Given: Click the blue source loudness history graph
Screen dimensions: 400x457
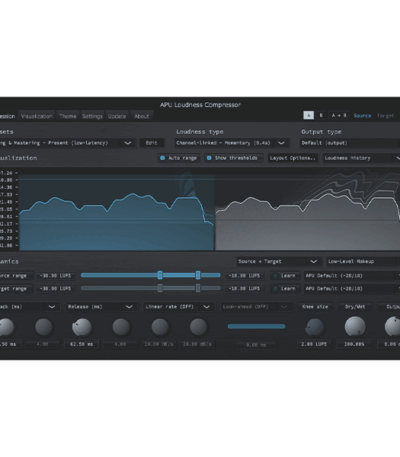Looking at the screenshot, I should tap(116, 212).
